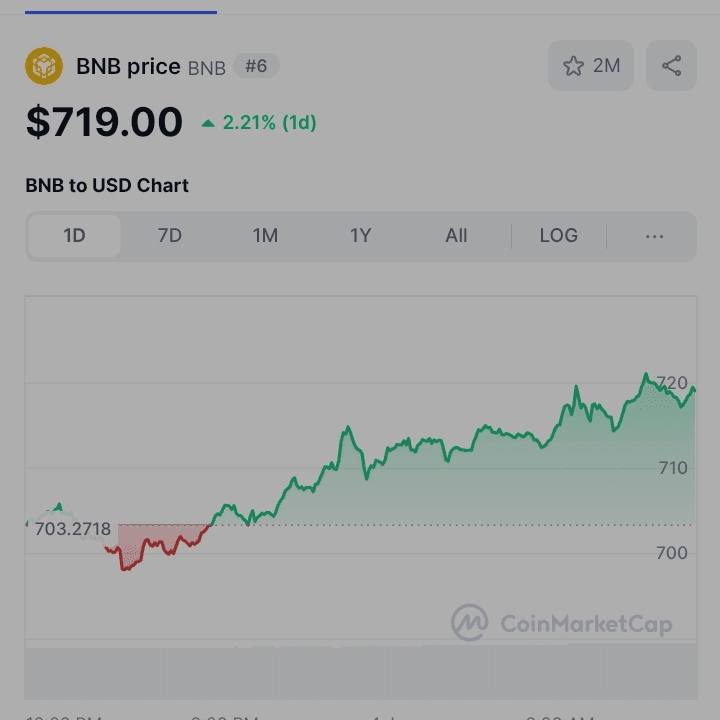Select the 1D timeframe tab
720x720 pixels.
pos(74,236)
